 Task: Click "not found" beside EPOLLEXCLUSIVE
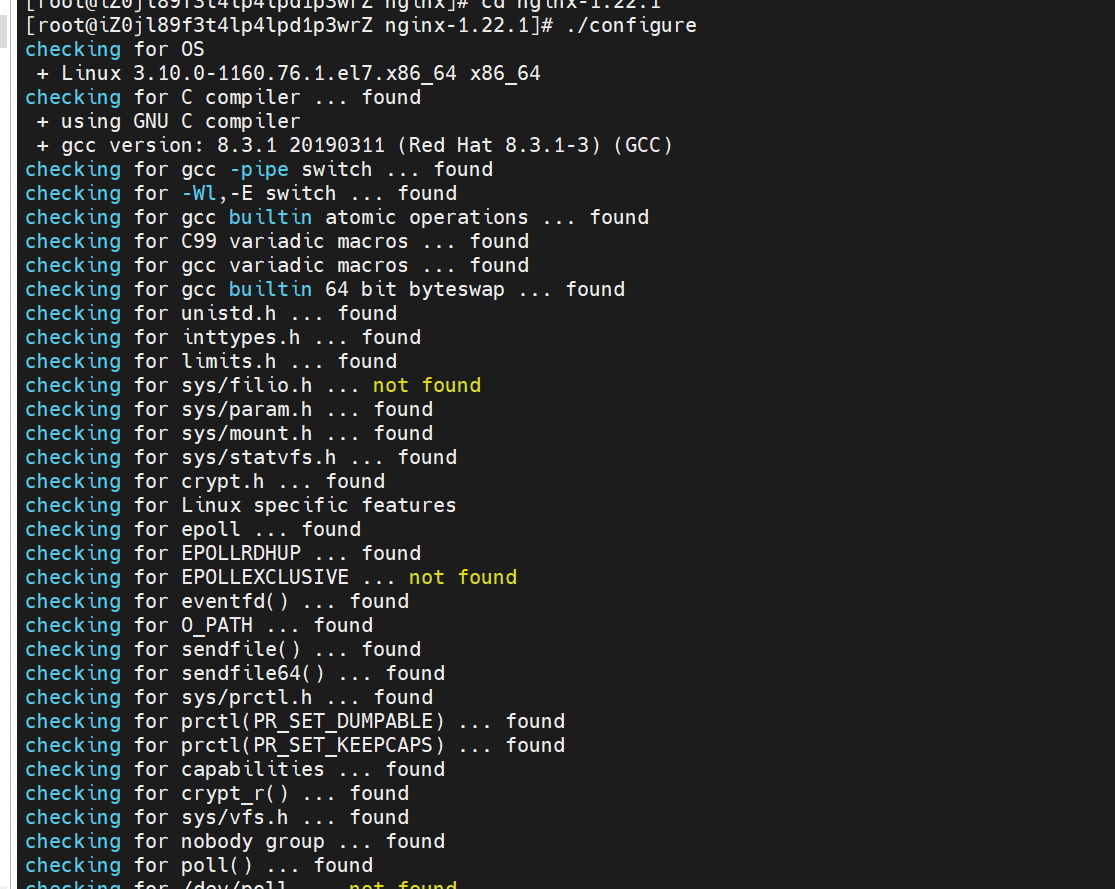coord(463,577)
